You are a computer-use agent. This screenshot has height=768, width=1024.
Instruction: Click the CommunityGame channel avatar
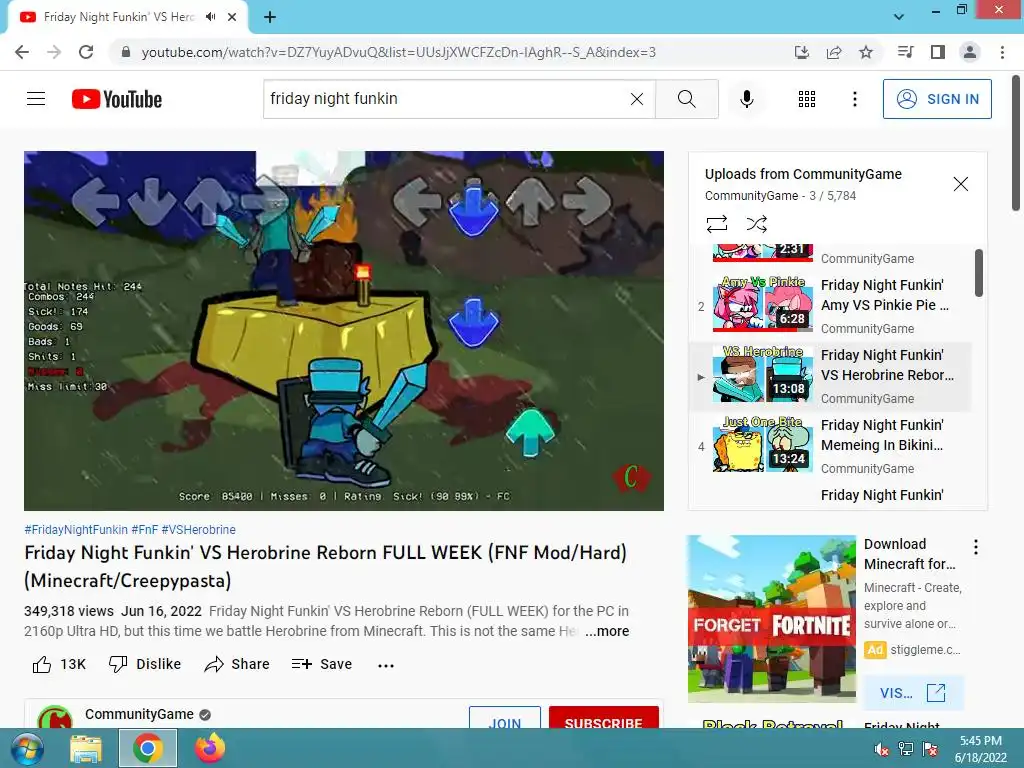tap(55, 717)
